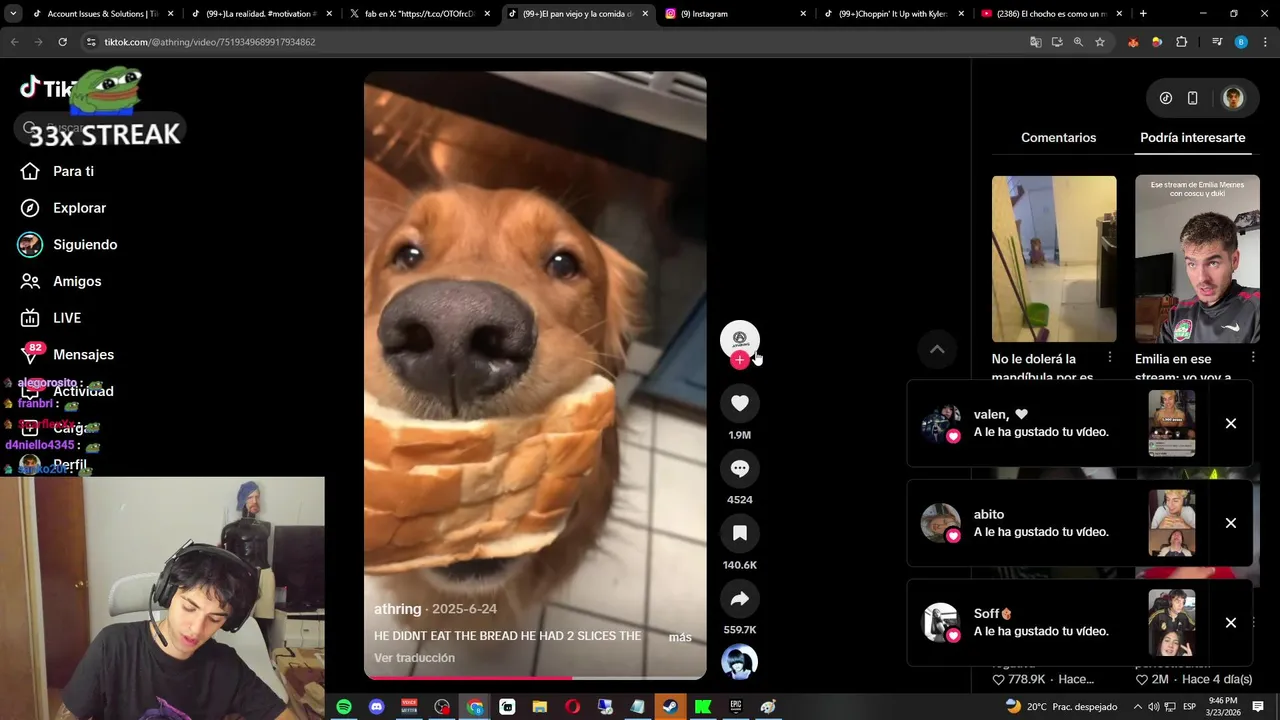Image resolution: width=1280 pixels, height=720 pixels.
Task: Follow athring using the red plus badge
Action: coord(740,360)
